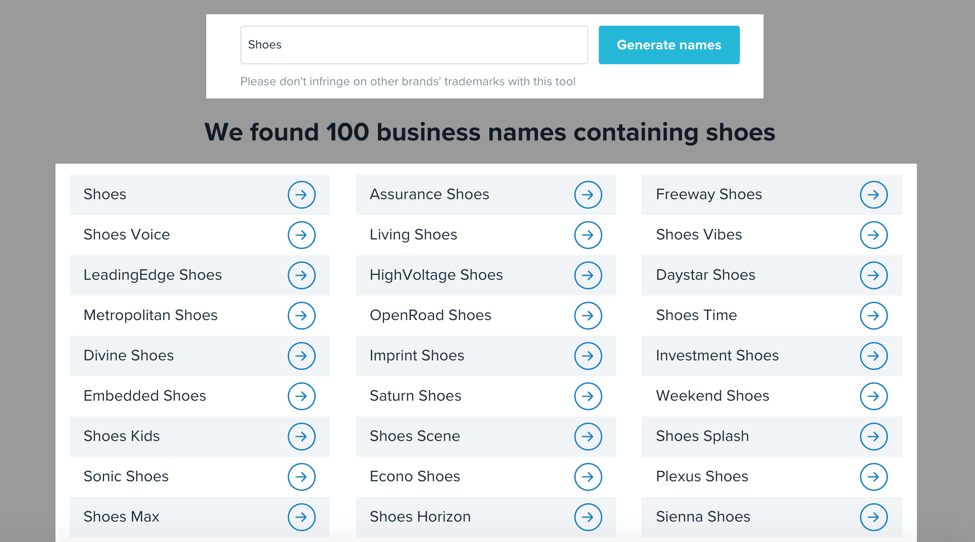Pick the Imprint Shoes name
975x542 pixels.
click(x=417, y=356)
